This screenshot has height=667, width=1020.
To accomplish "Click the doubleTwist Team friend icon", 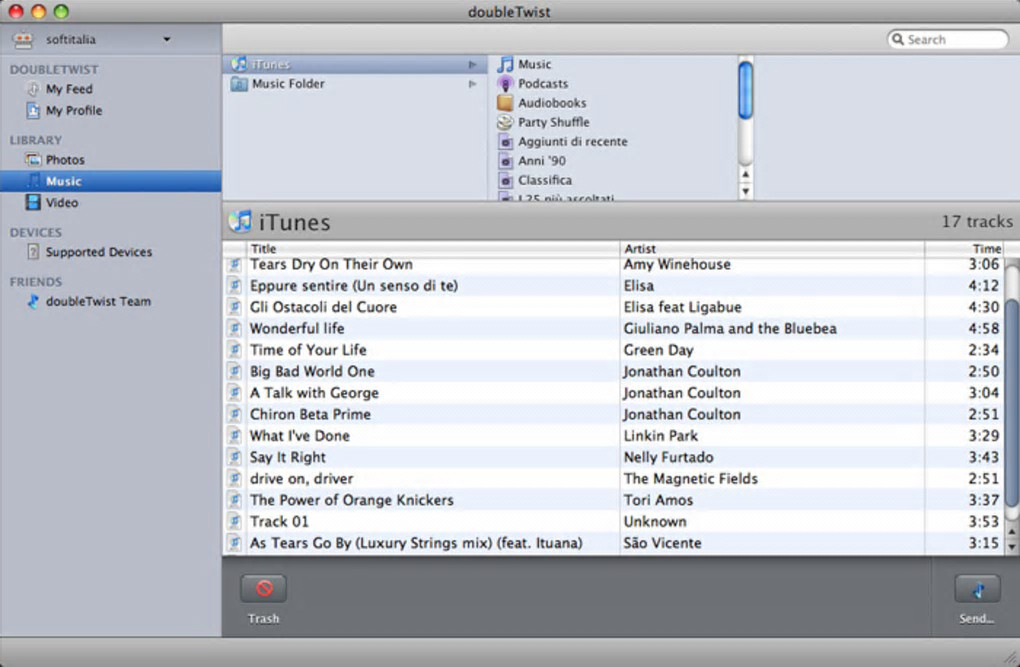I will (x=33, y=301).
